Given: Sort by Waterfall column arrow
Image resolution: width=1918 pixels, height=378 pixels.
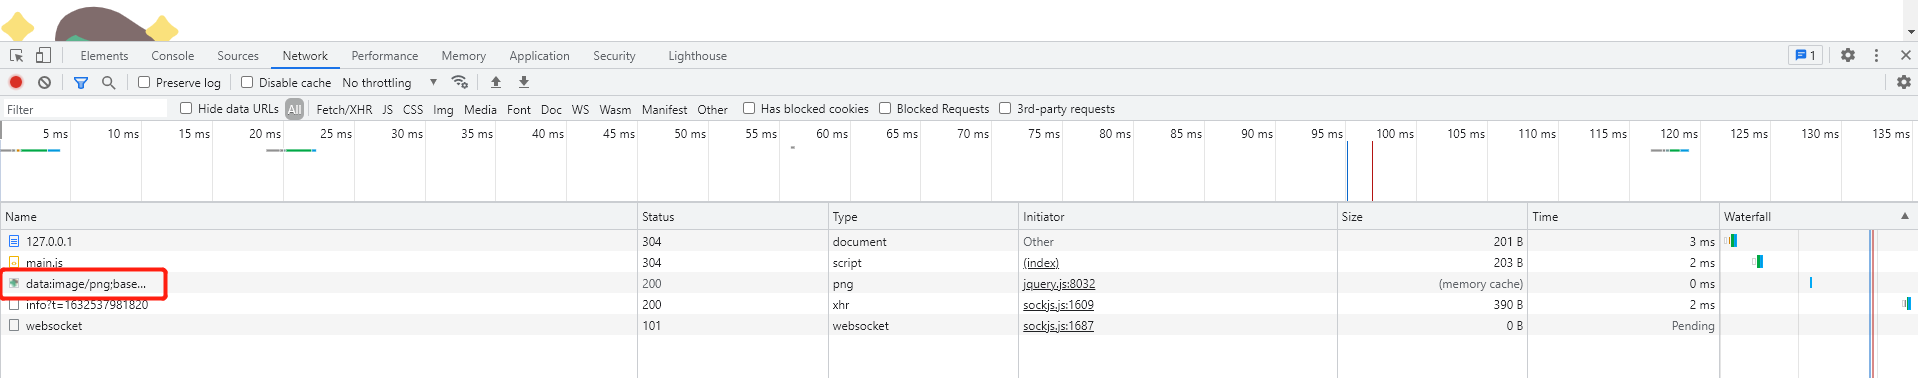Looking at the screenshot, I should (1904, 215).
